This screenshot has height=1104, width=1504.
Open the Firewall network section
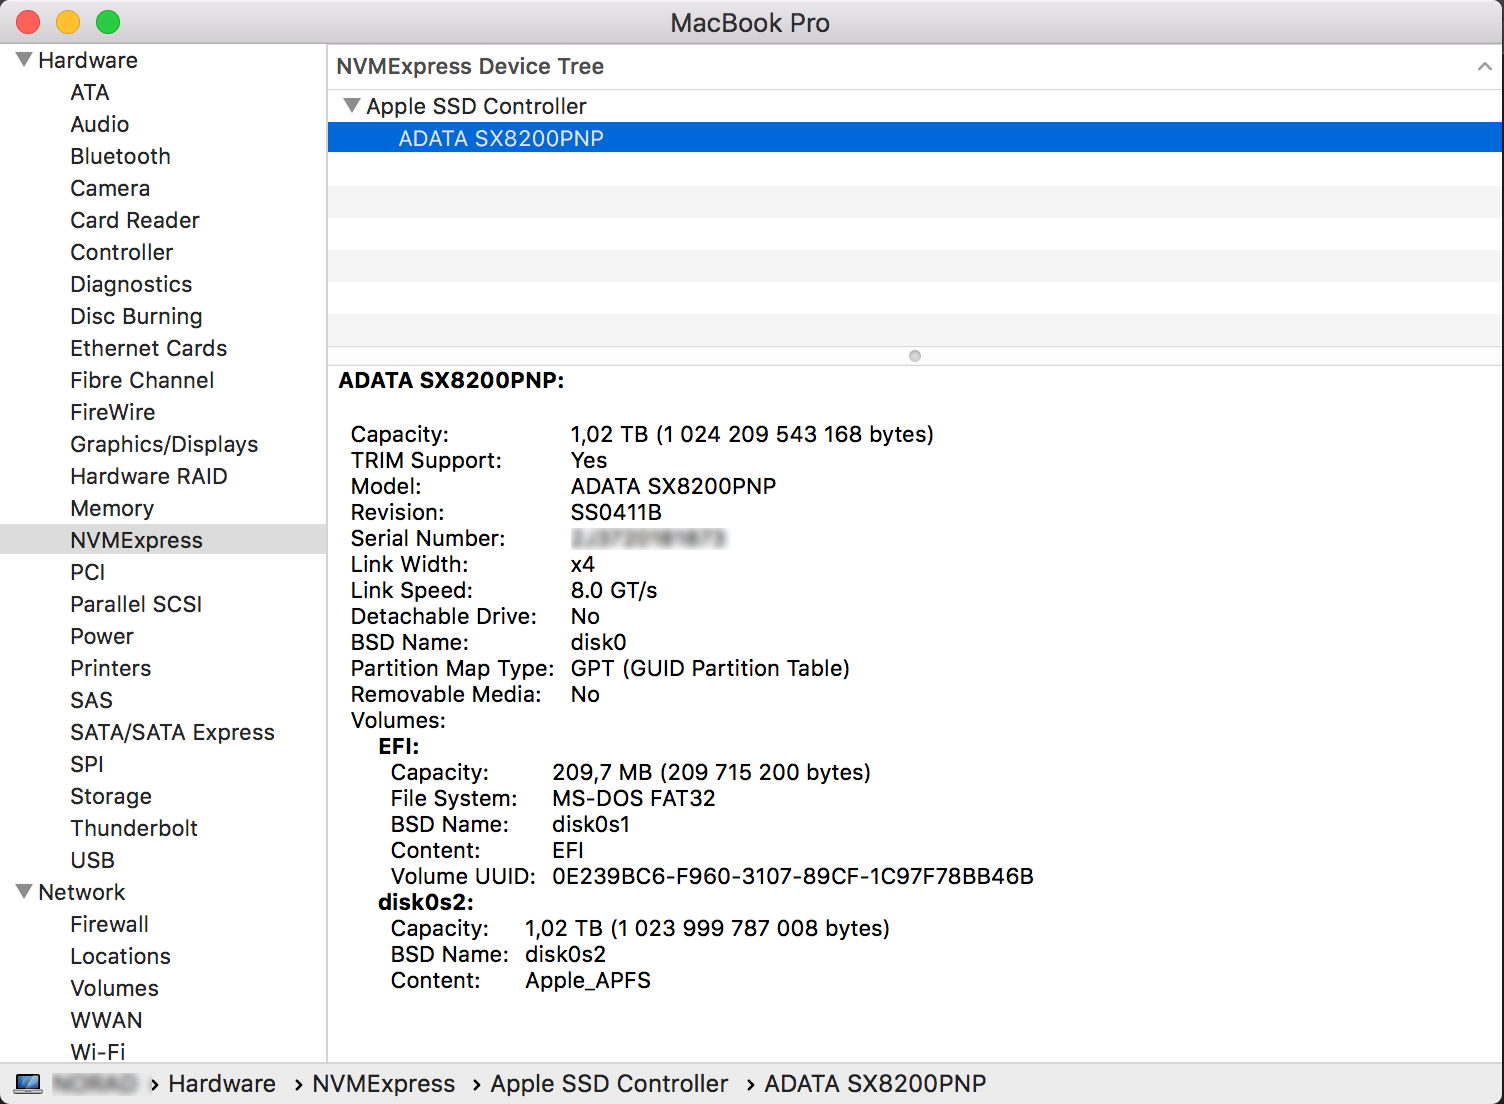[x=109, y=924]
